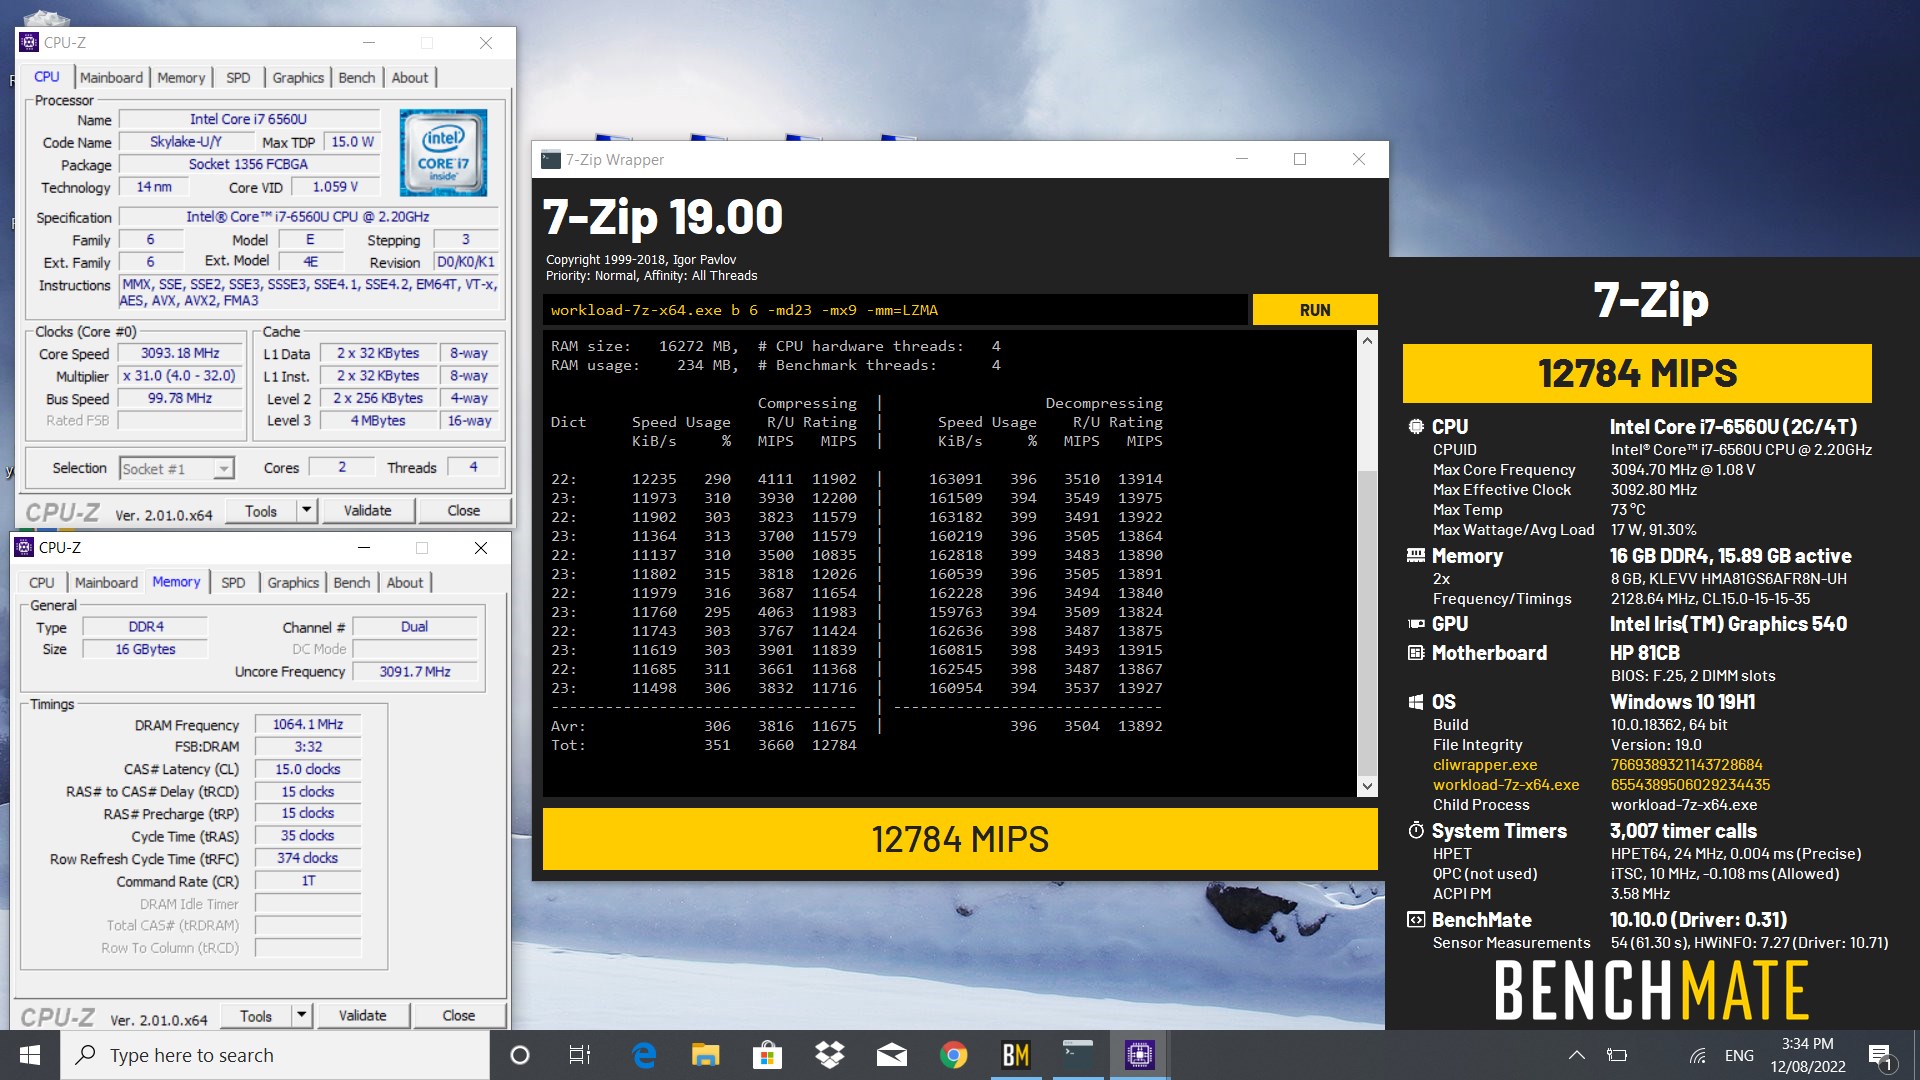Switch to the CPU-Z taskbar icon

(x=1139, y=1055)
